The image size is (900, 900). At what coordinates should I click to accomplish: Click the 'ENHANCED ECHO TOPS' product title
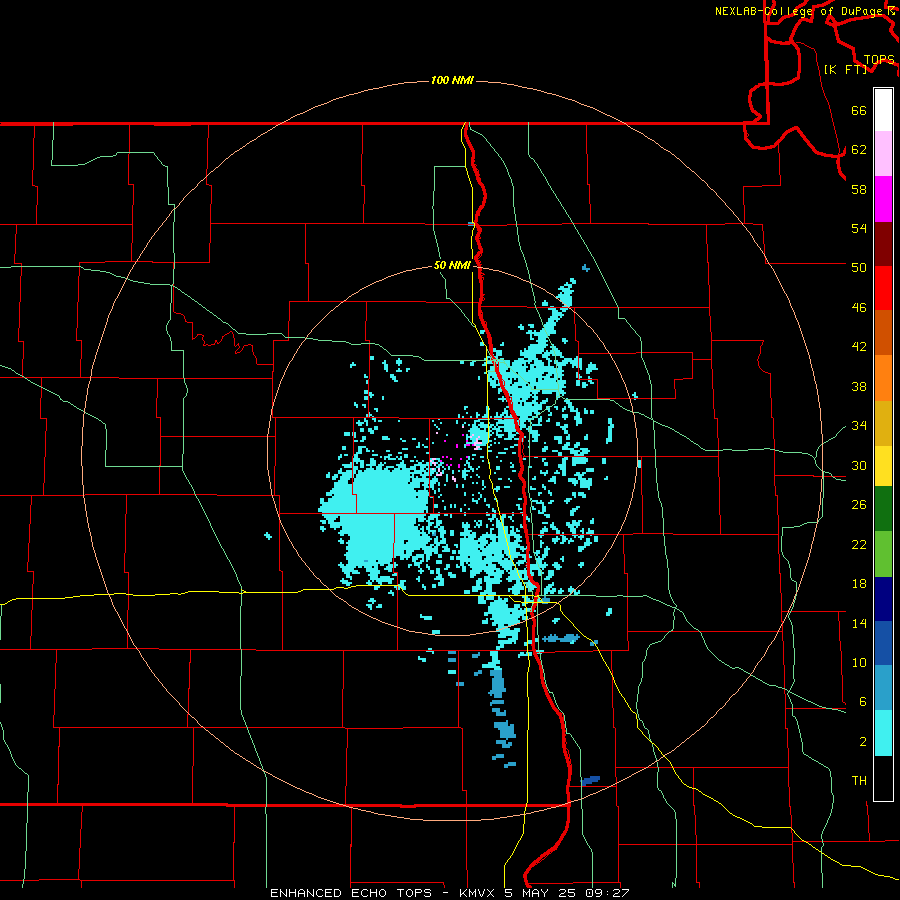tap(351, 893)
